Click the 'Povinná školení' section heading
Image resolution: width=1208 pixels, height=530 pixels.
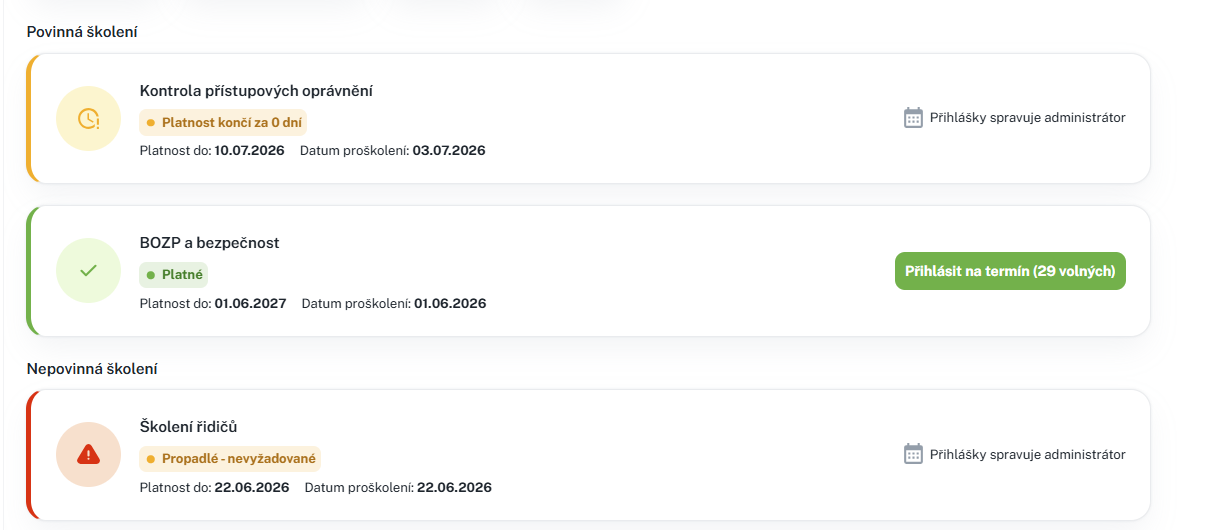point(82,32)
